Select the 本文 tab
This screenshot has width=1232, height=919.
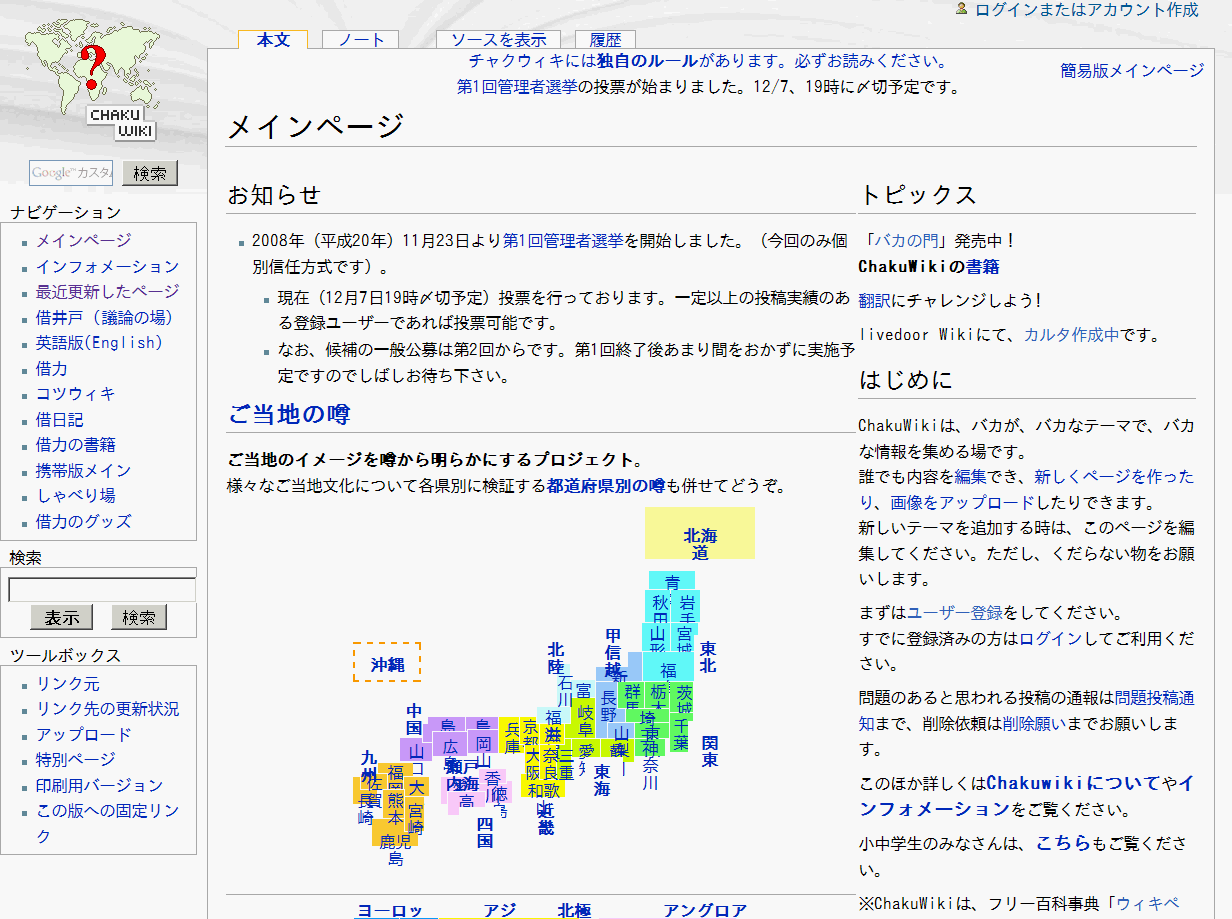pyautogui.click(x=272, y=39)
